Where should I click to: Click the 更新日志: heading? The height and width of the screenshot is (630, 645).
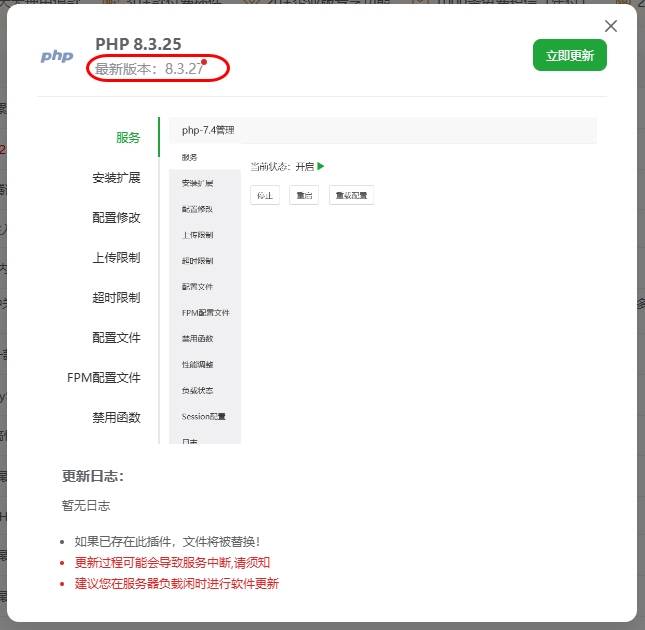93,476
